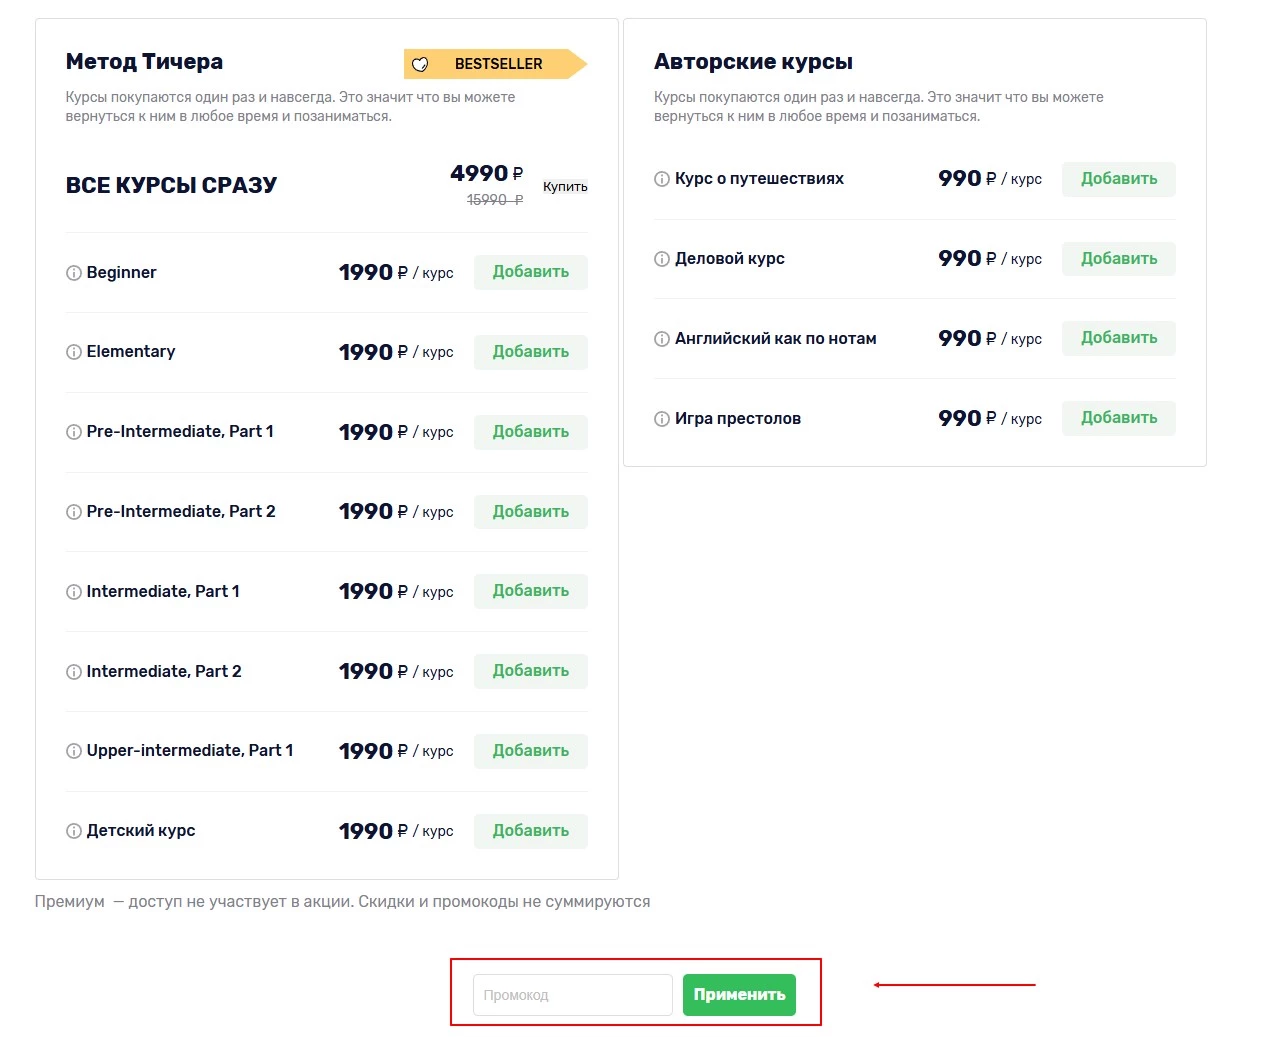Show info for Intermediate, Part 2
This screenshot has width=1287, height=1037.
(73, 672)
